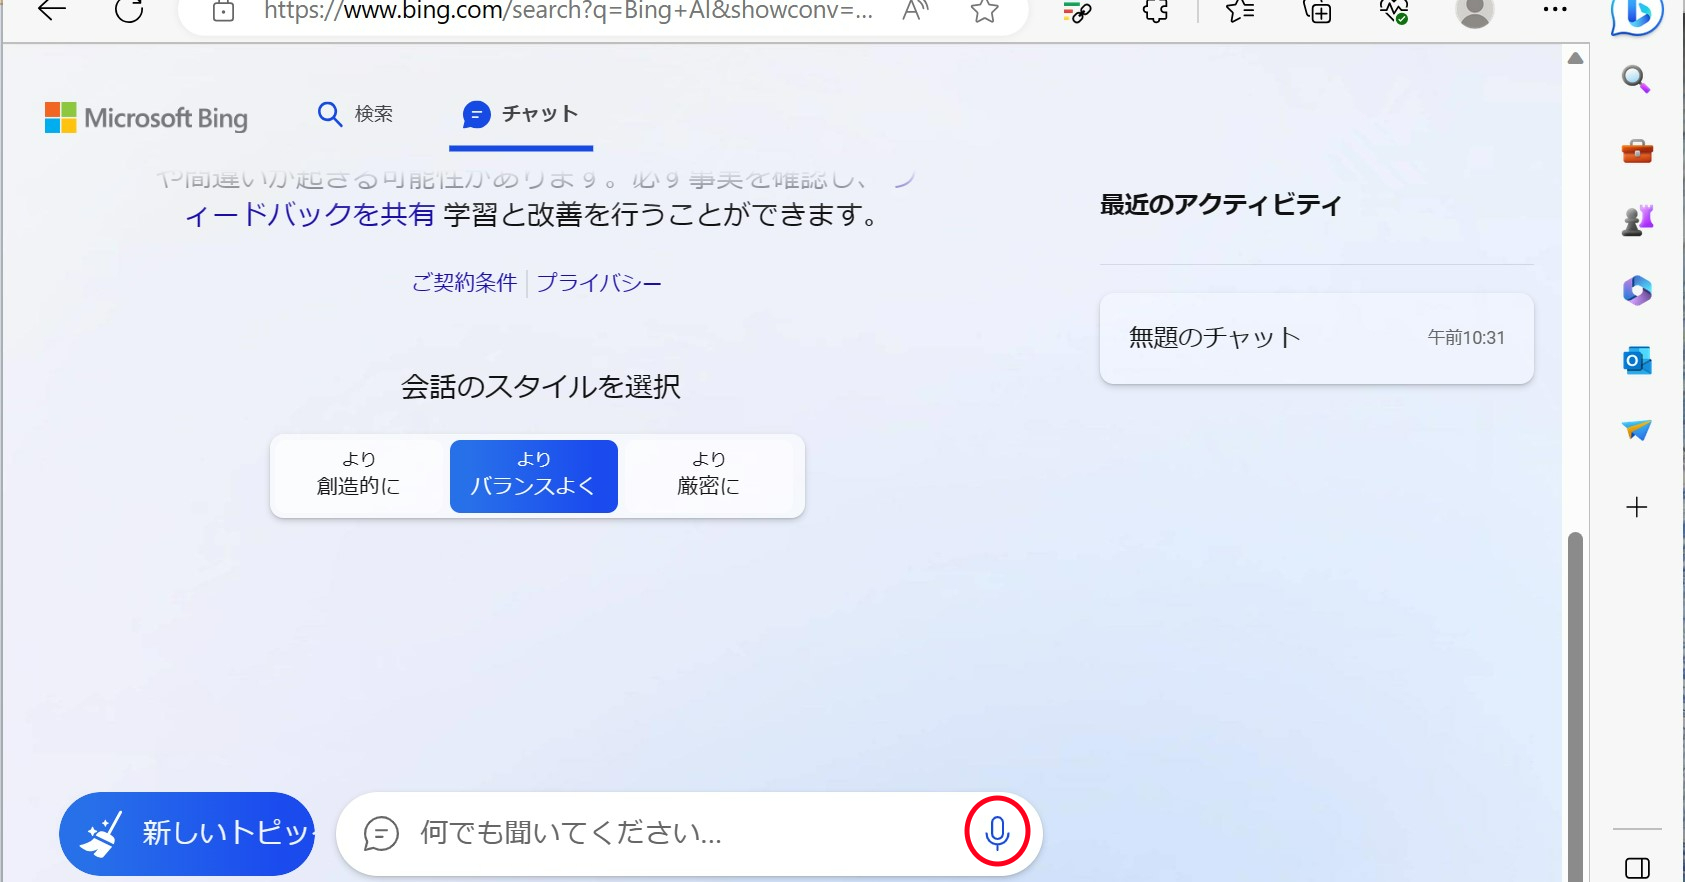This screenshot has width=1685, height=882.
Task: Click the 会話のスタイルを選択 heading
Action: point(540,386)
